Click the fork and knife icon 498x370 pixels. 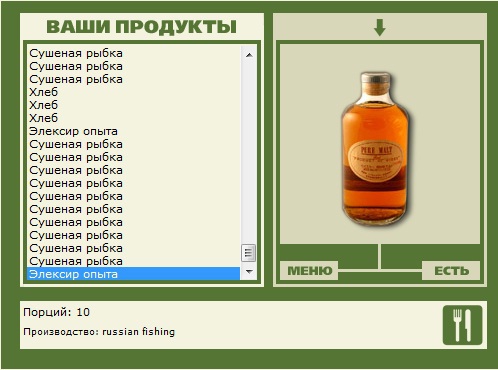[462, 325]
